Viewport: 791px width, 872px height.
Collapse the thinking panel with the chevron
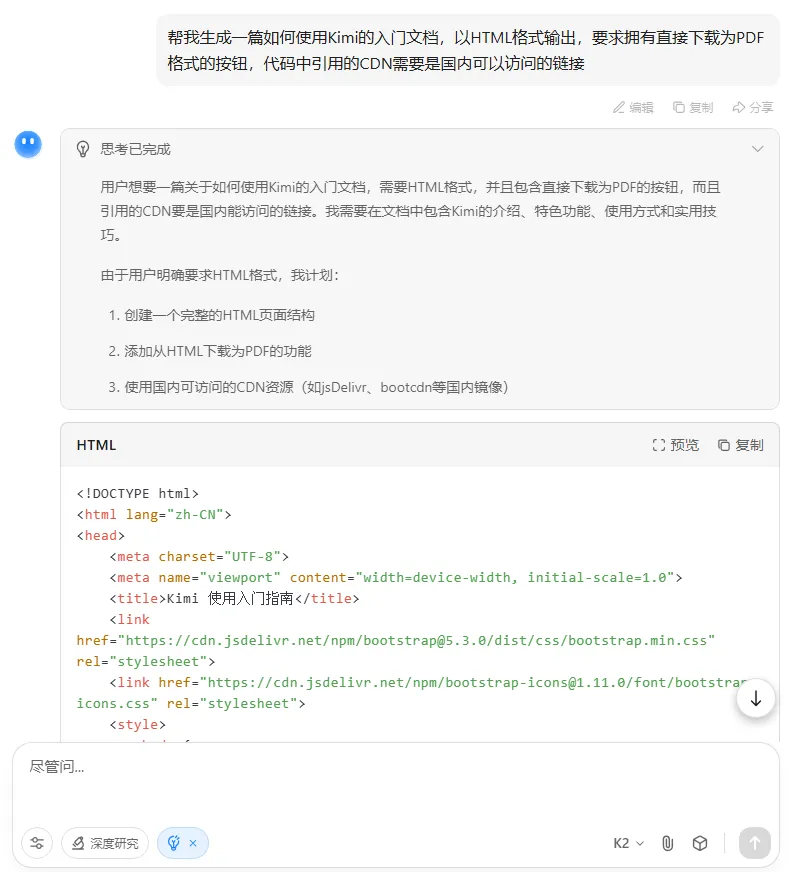pyautogui.click(x=757, y=149)
